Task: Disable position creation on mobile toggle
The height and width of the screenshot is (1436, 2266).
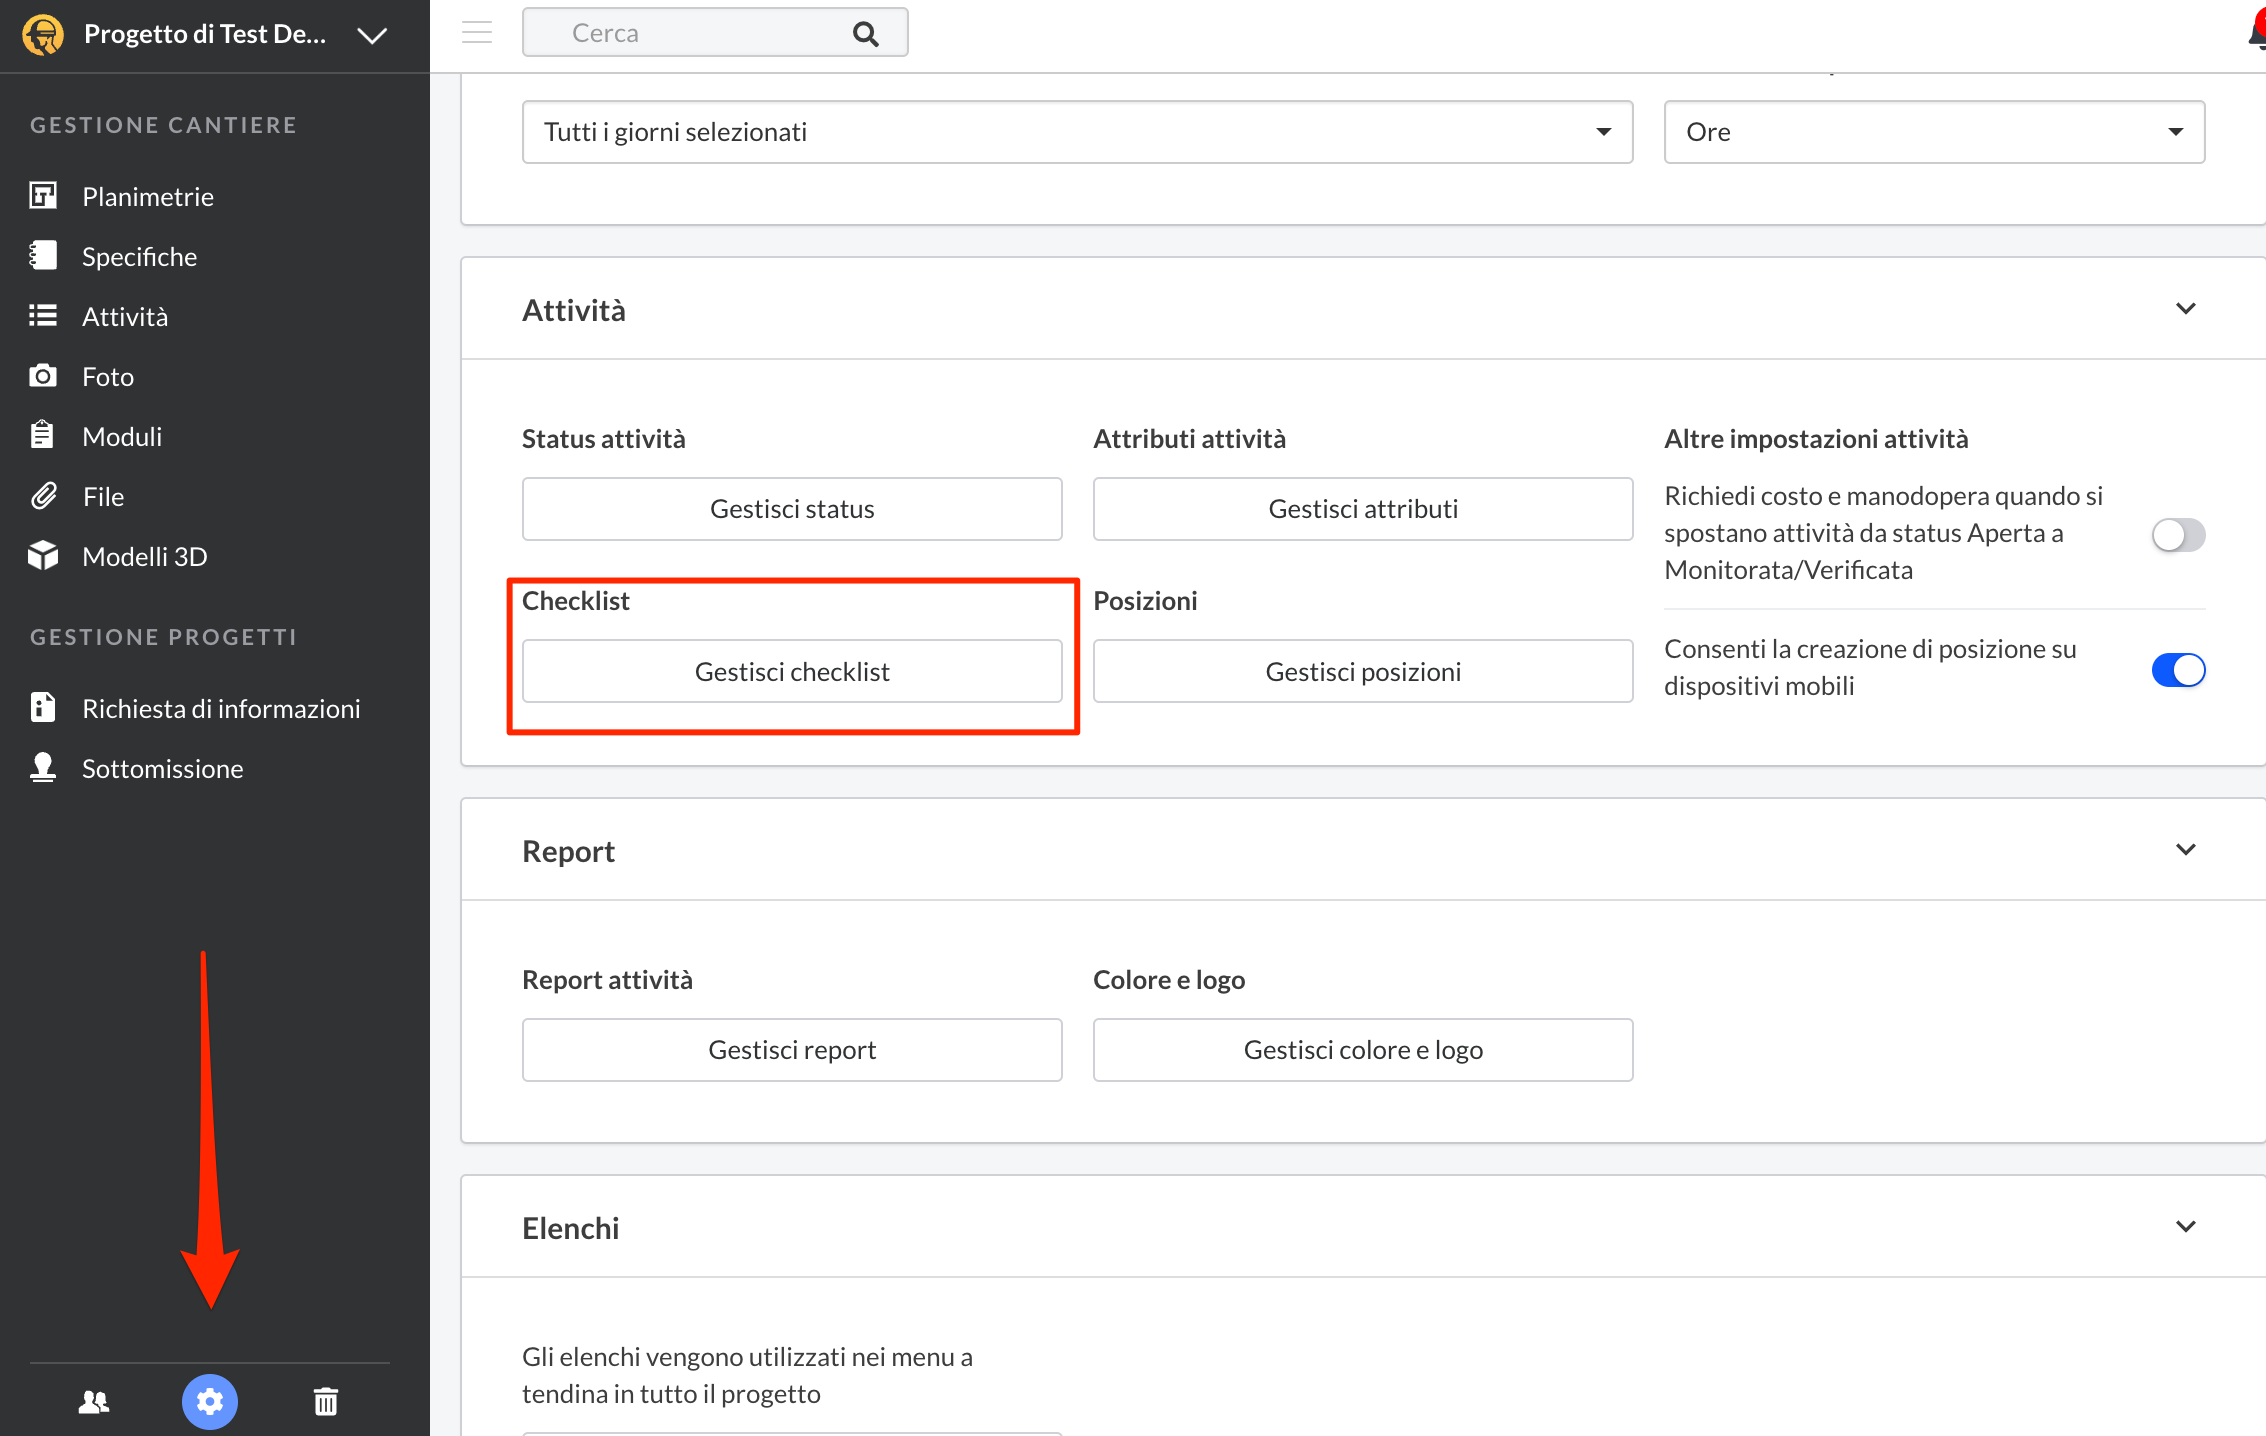Action: [x=2178, y=670]
